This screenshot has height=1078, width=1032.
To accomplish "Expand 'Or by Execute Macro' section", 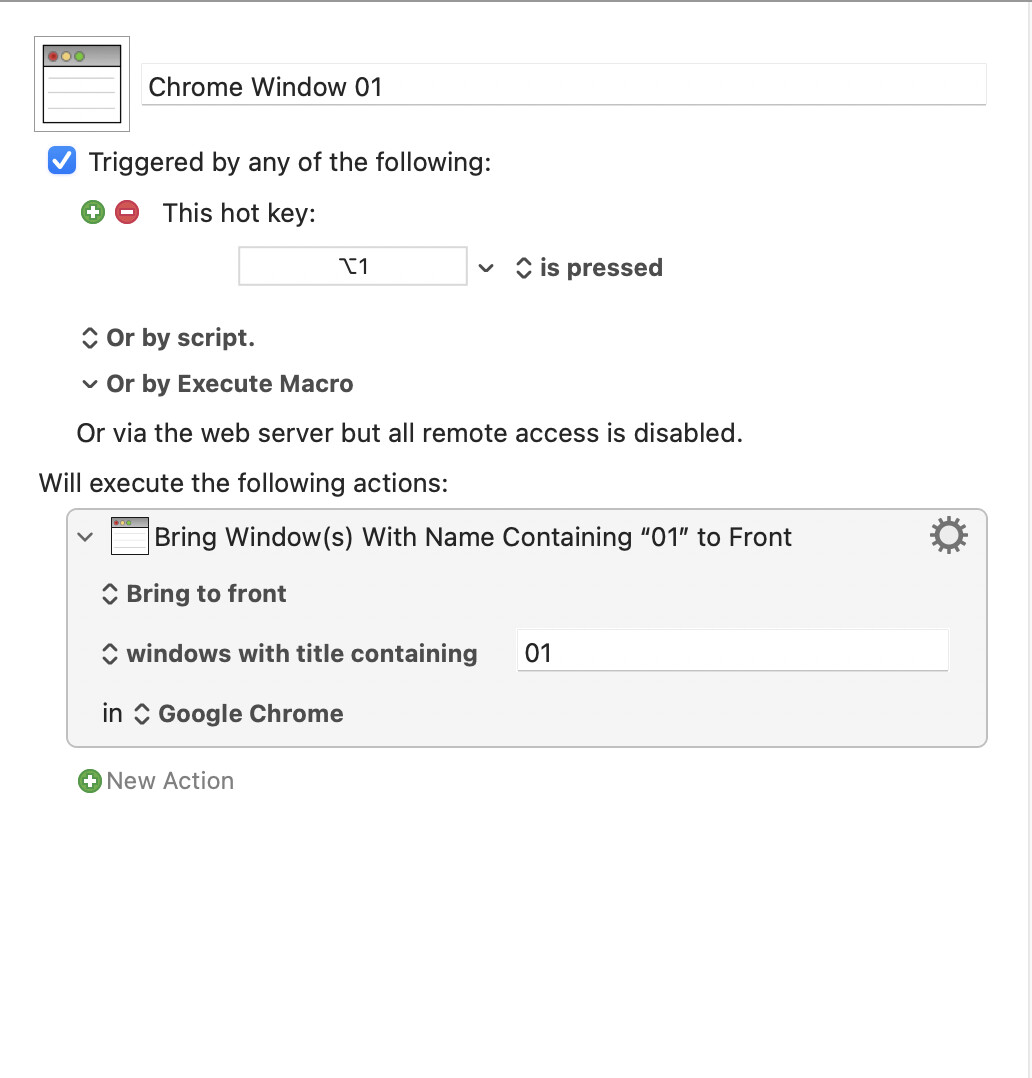I will point(217,384).
